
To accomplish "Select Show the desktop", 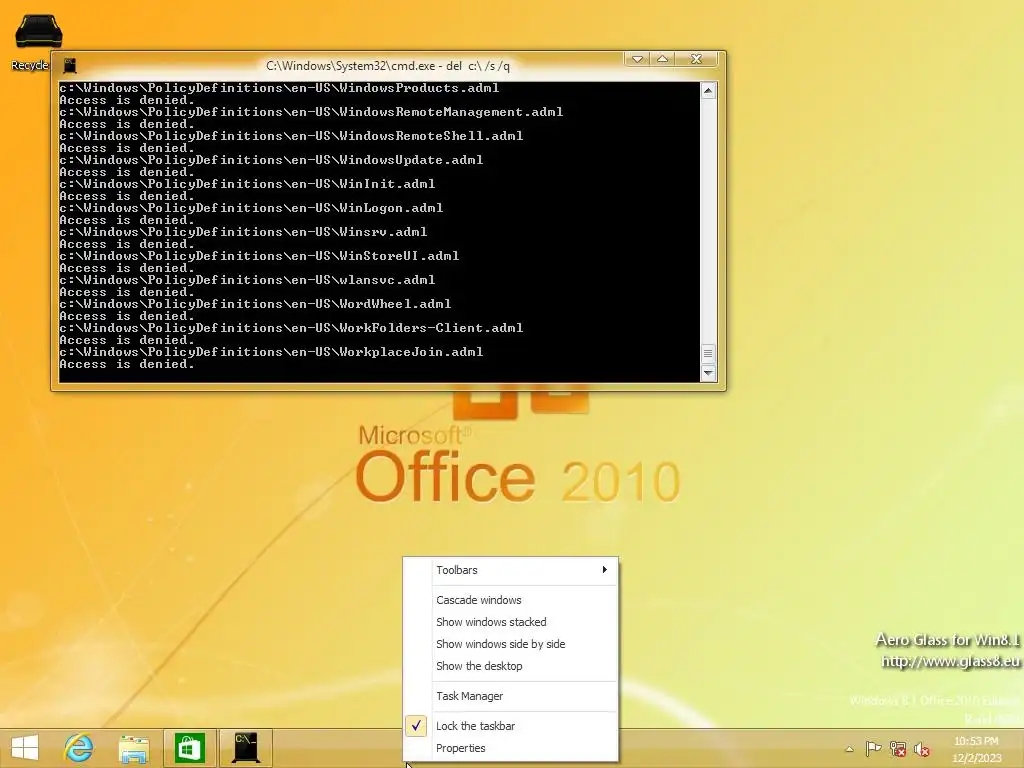I will [x=511, y=666].
